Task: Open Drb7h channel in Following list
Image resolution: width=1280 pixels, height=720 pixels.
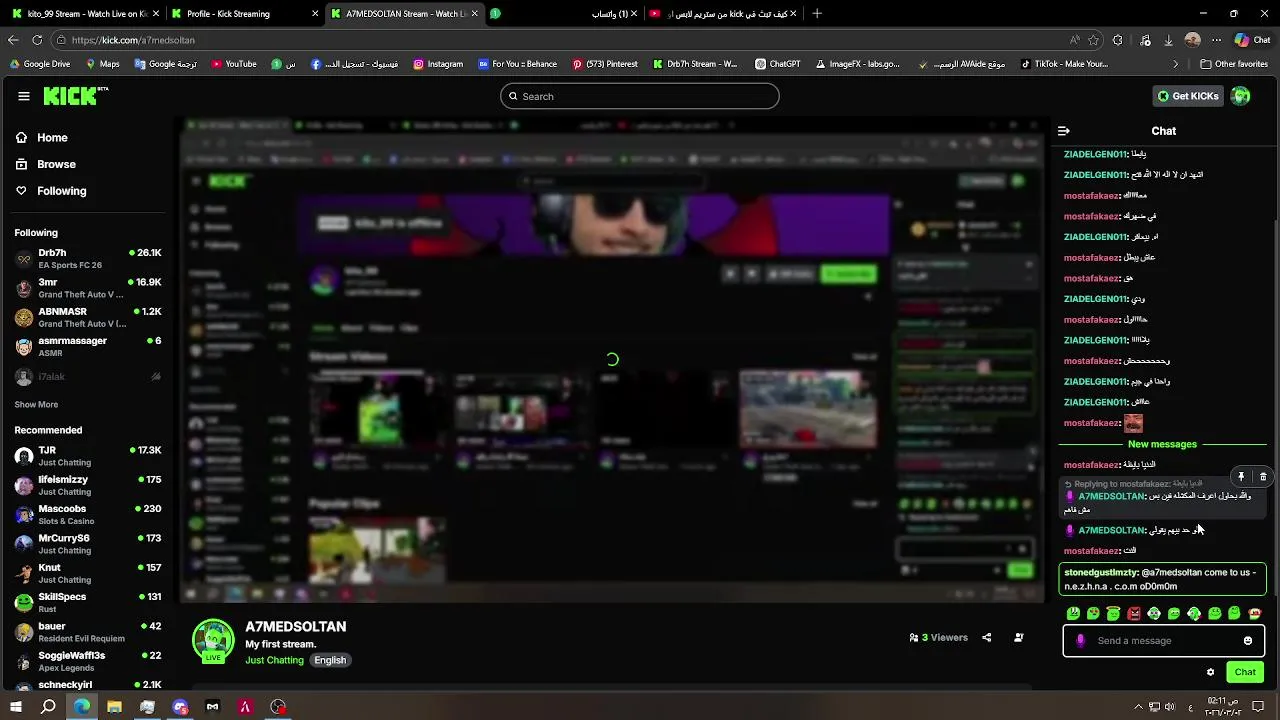Action: (x=88, y=259)
